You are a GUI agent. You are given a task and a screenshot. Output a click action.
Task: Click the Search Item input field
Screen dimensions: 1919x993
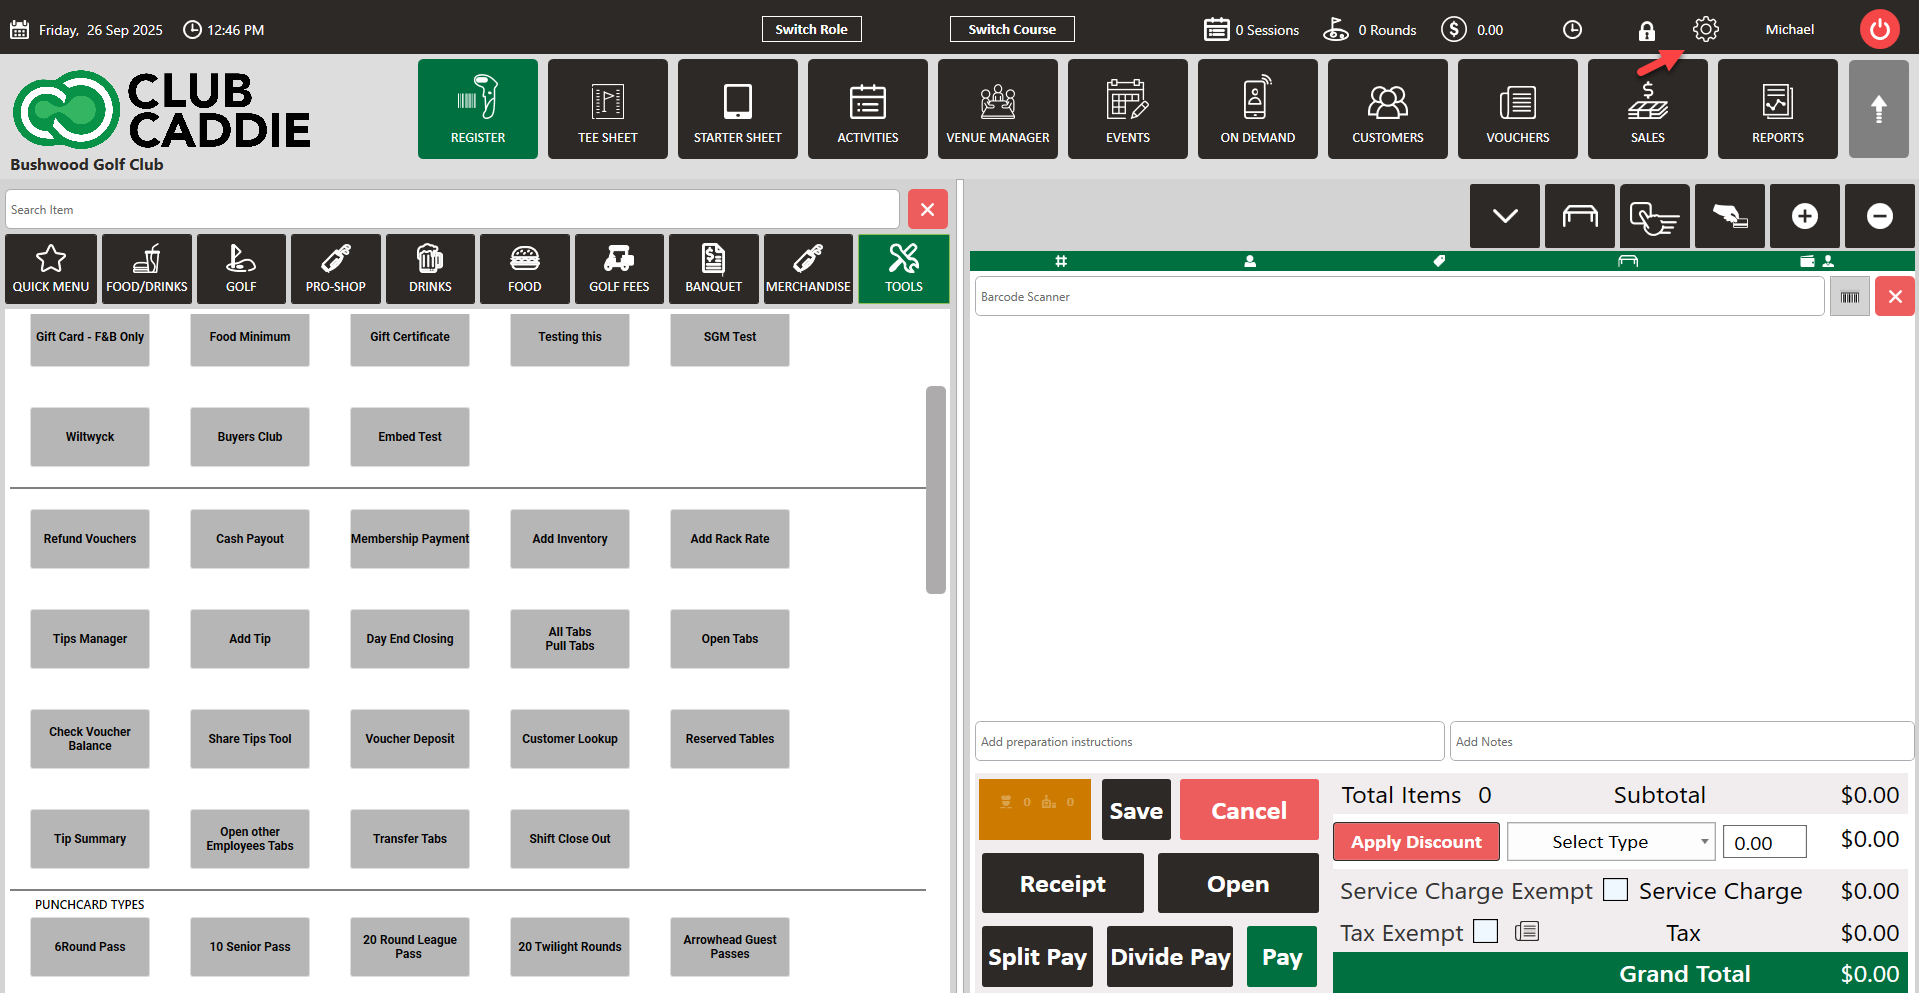(x=452, y=210)
